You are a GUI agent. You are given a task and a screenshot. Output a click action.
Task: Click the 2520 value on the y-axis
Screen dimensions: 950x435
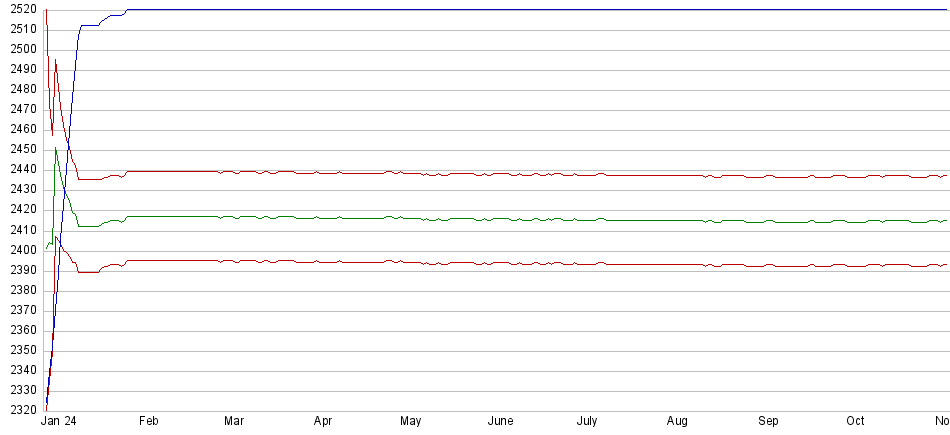pyautogui.click(x=20, y=9)
